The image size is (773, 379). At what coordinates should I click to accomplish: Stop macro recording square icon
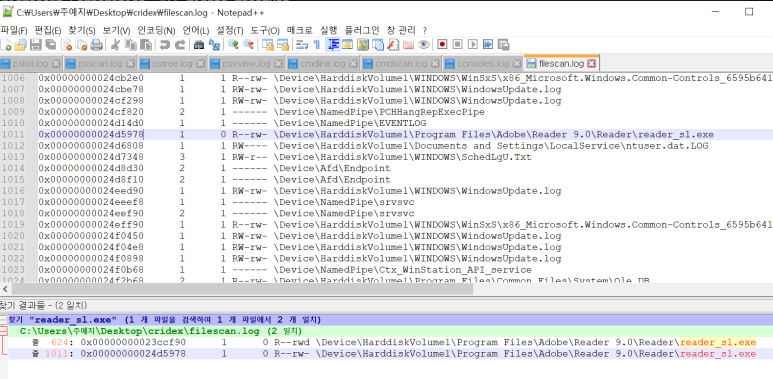pos(457,45)
